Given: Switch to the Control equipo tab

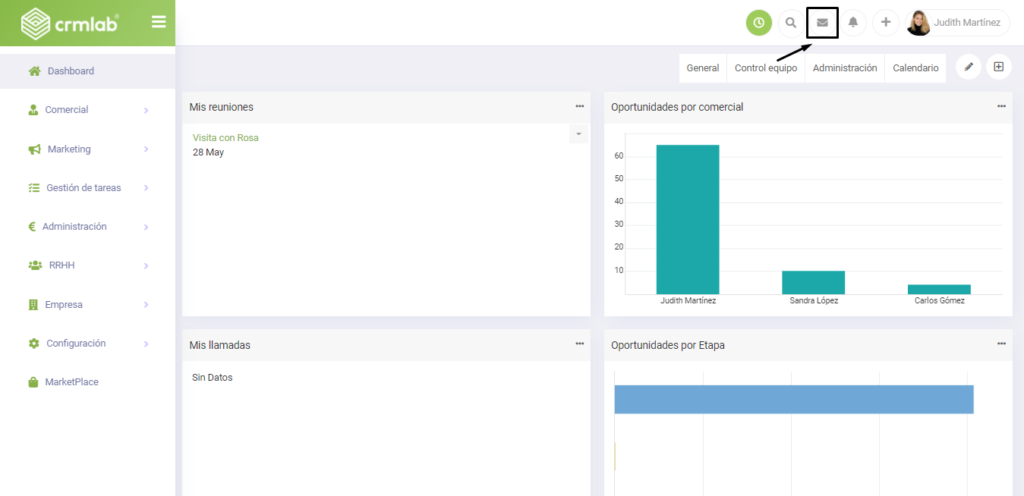Looking at the screenshot, I should (765, 68).
